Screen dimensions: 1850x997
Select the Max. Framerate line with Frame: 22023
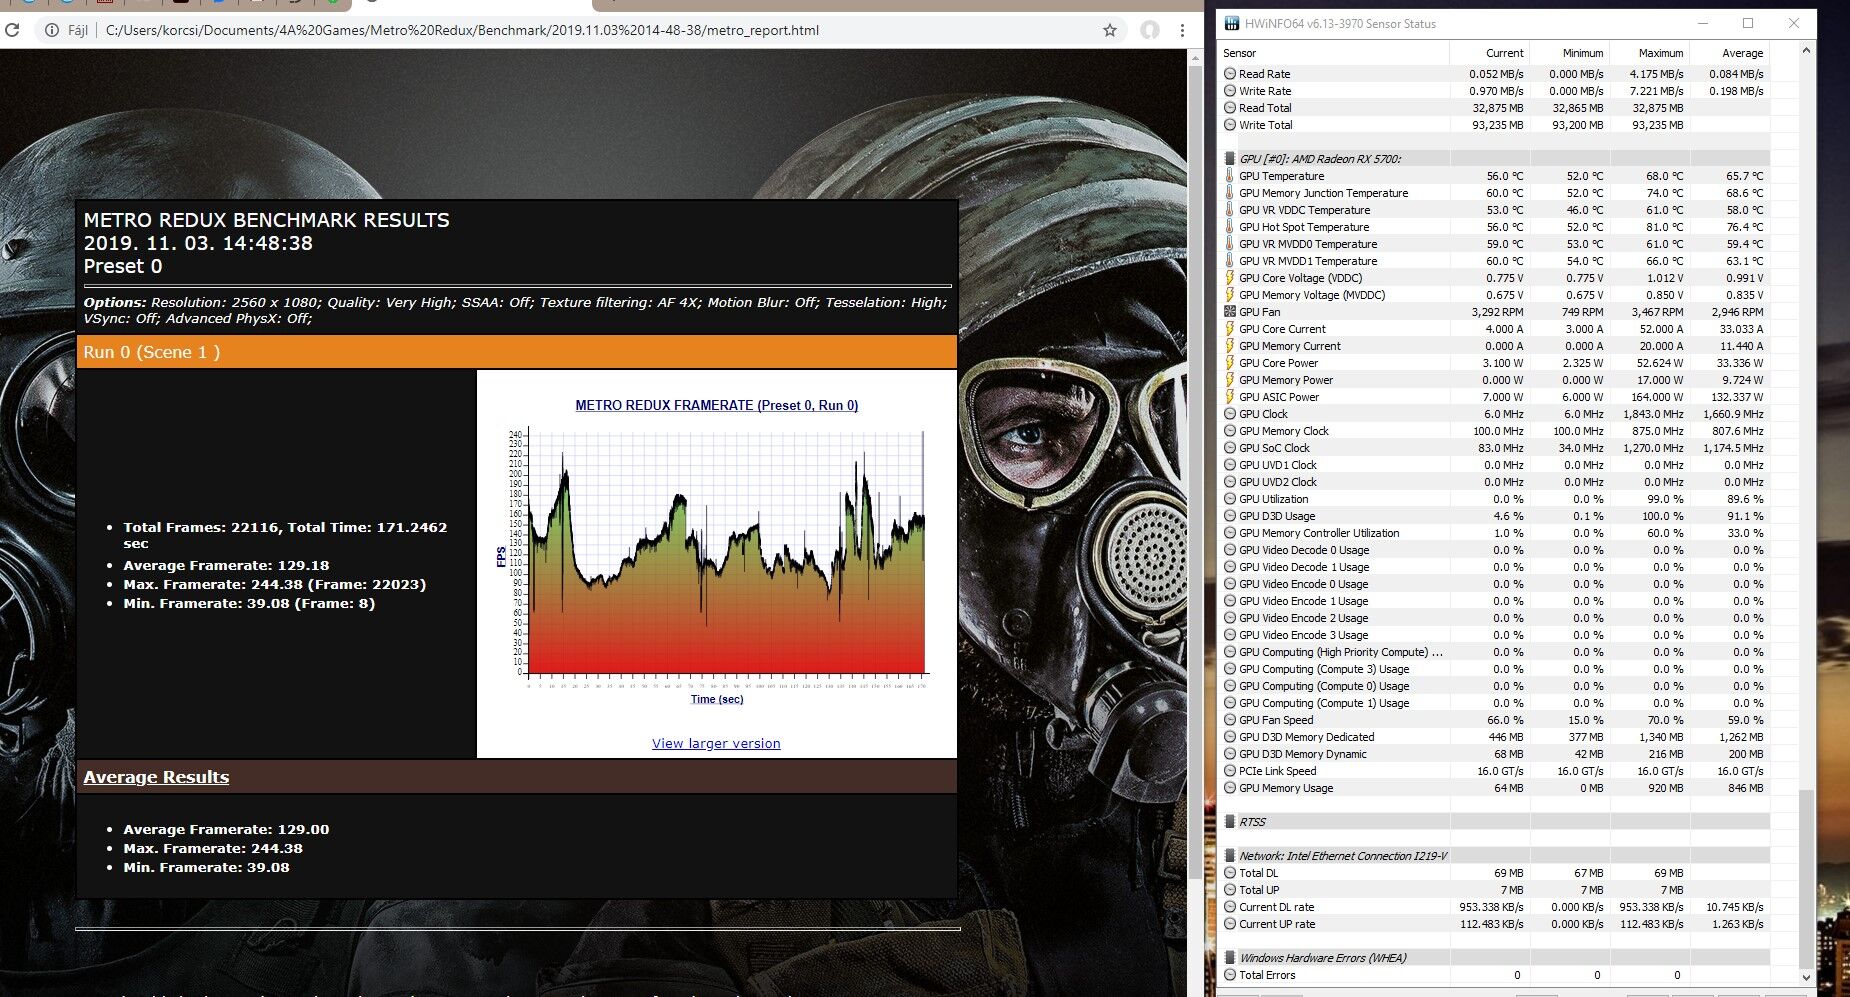(x=275, y=584)
